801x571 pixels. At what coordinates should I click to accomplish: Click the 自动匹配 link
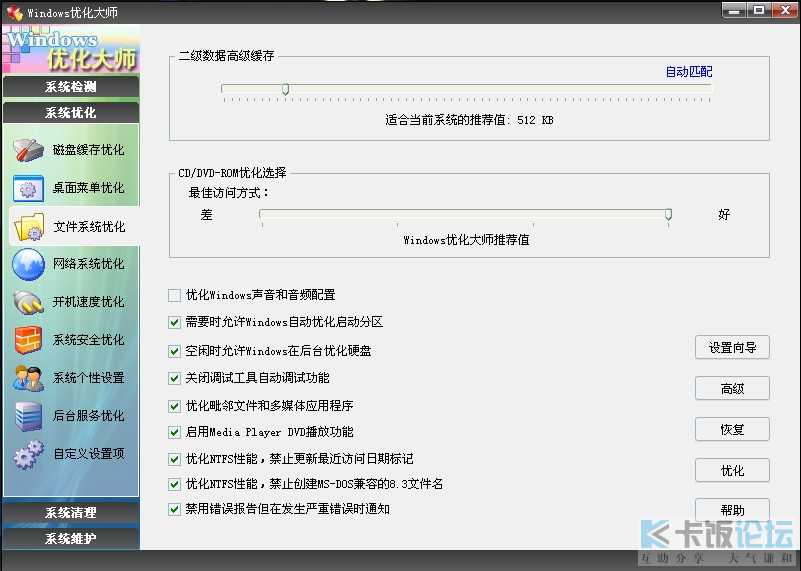pos(689,72)
